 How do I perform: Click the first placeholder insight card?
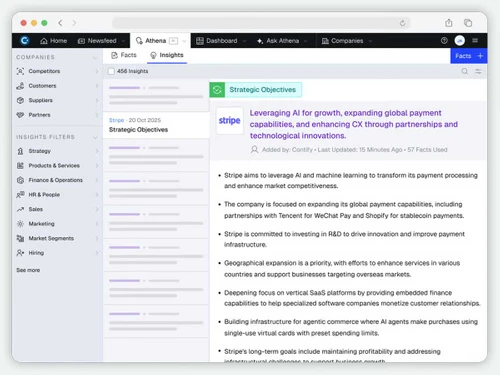156,95
